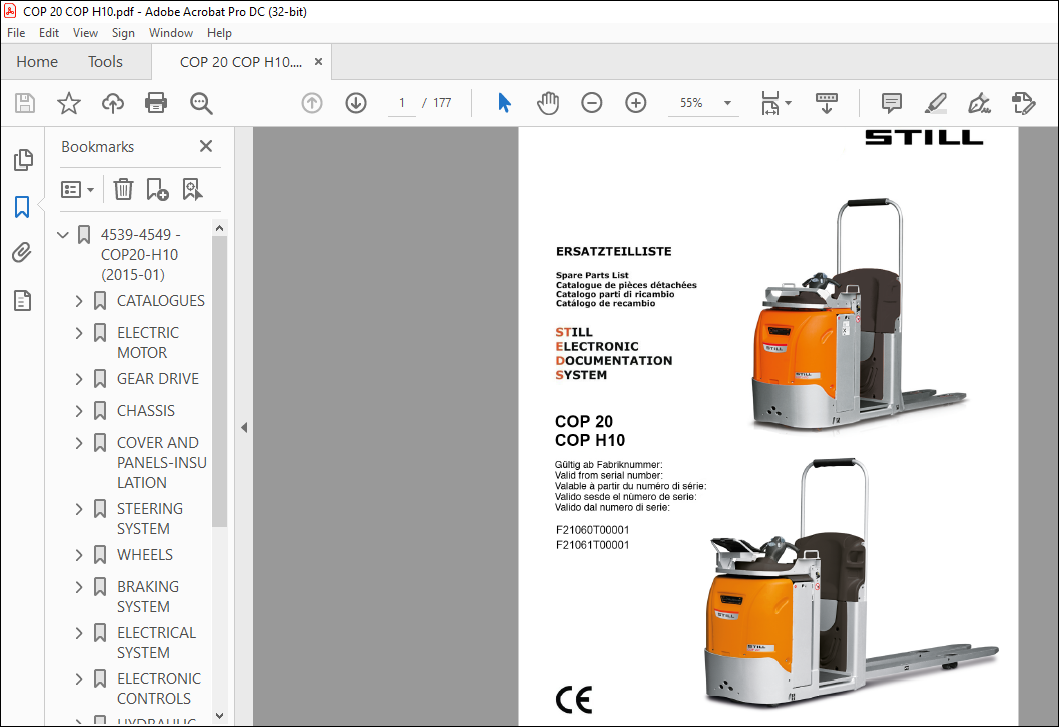The image size is (1059, 727).
Task: Close the COP 20 COP H10 tab
Action: pyautogui.click(x=318, y=61)
